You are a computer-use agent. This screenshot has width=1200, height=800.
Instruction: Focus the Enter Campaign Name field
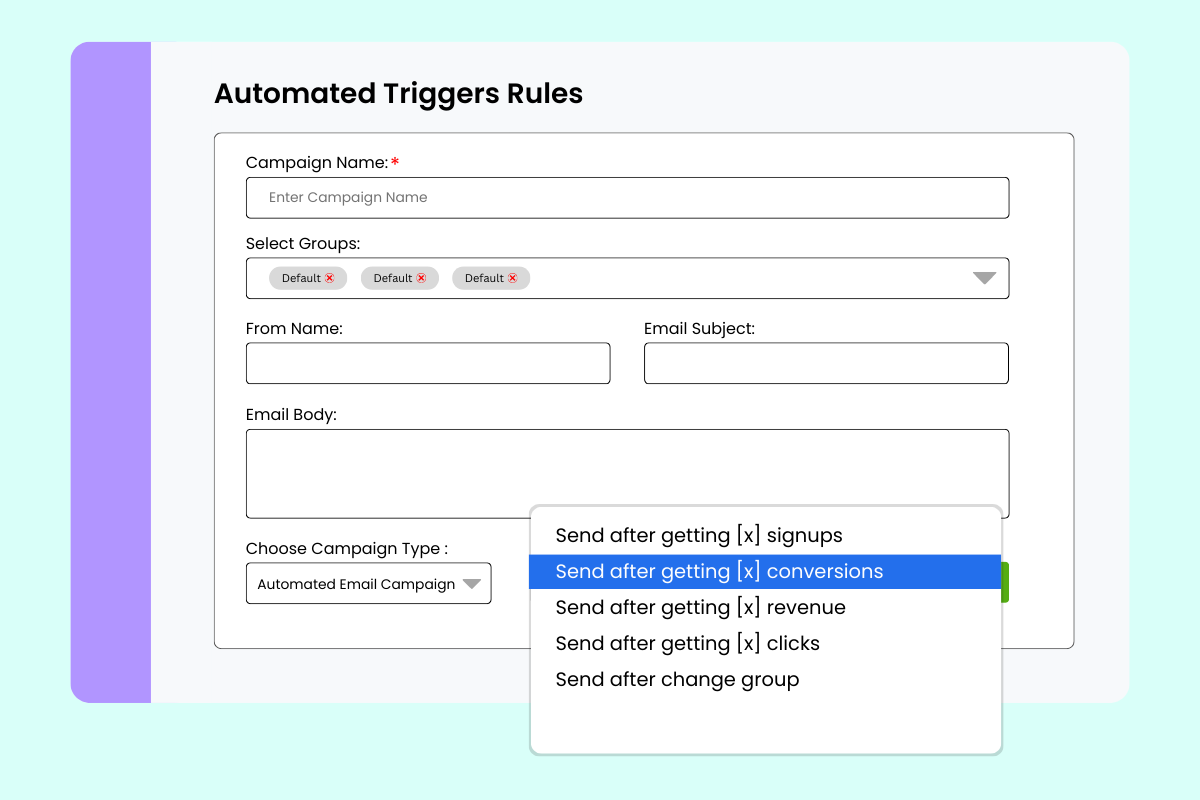(627, 198)
